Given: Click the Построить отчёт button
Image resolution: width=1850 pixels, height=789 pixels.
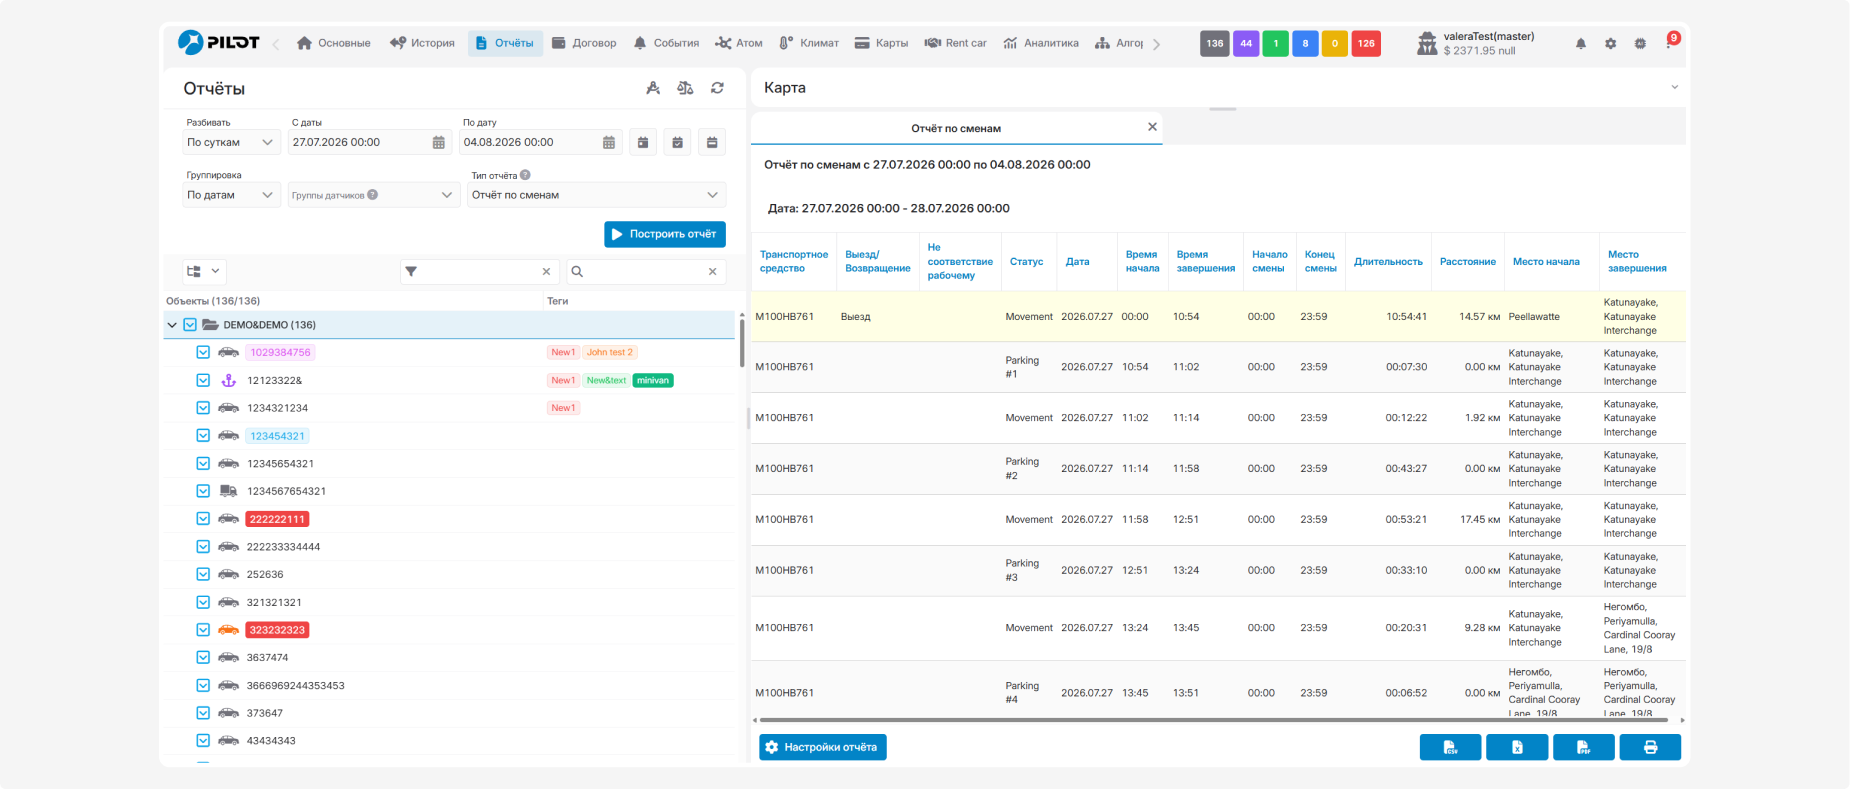Looking at the screenshot, I should tap(665, 234).
